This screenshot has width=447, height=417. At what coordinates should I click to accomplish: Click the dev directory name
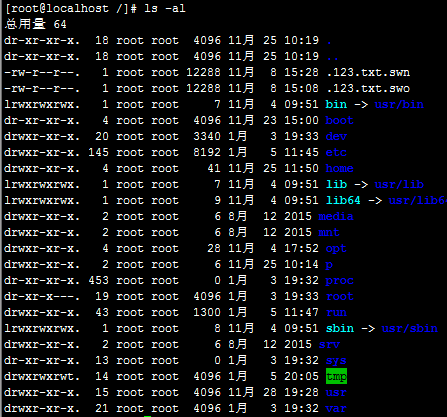[x=336, y=136]
